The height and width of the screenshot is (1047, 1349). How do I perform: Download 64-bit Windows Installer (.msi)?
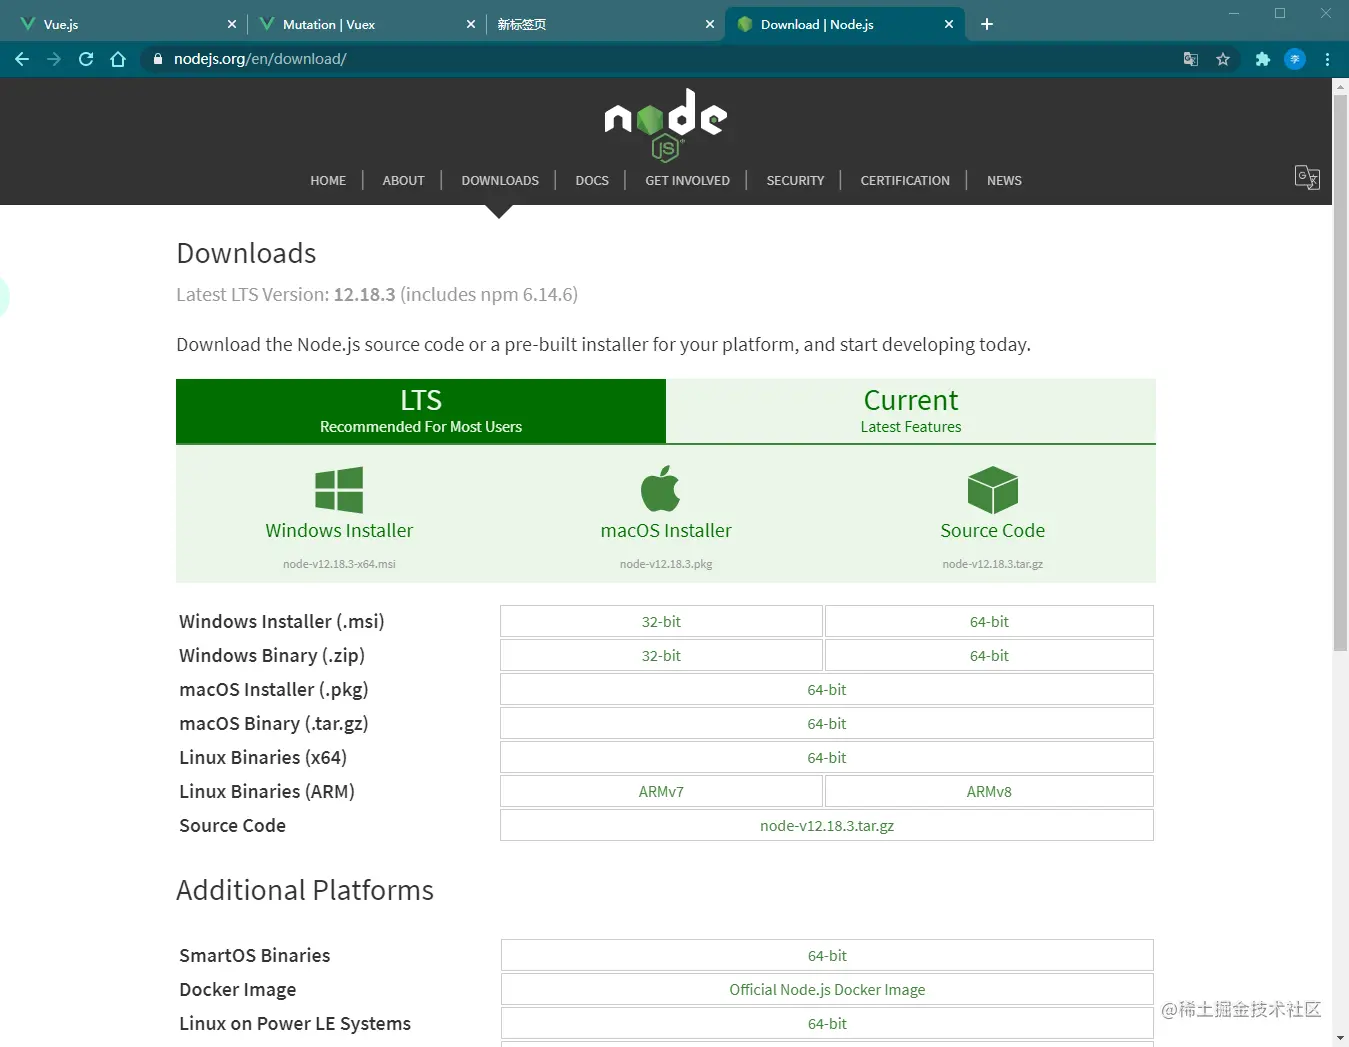[989, 621]
